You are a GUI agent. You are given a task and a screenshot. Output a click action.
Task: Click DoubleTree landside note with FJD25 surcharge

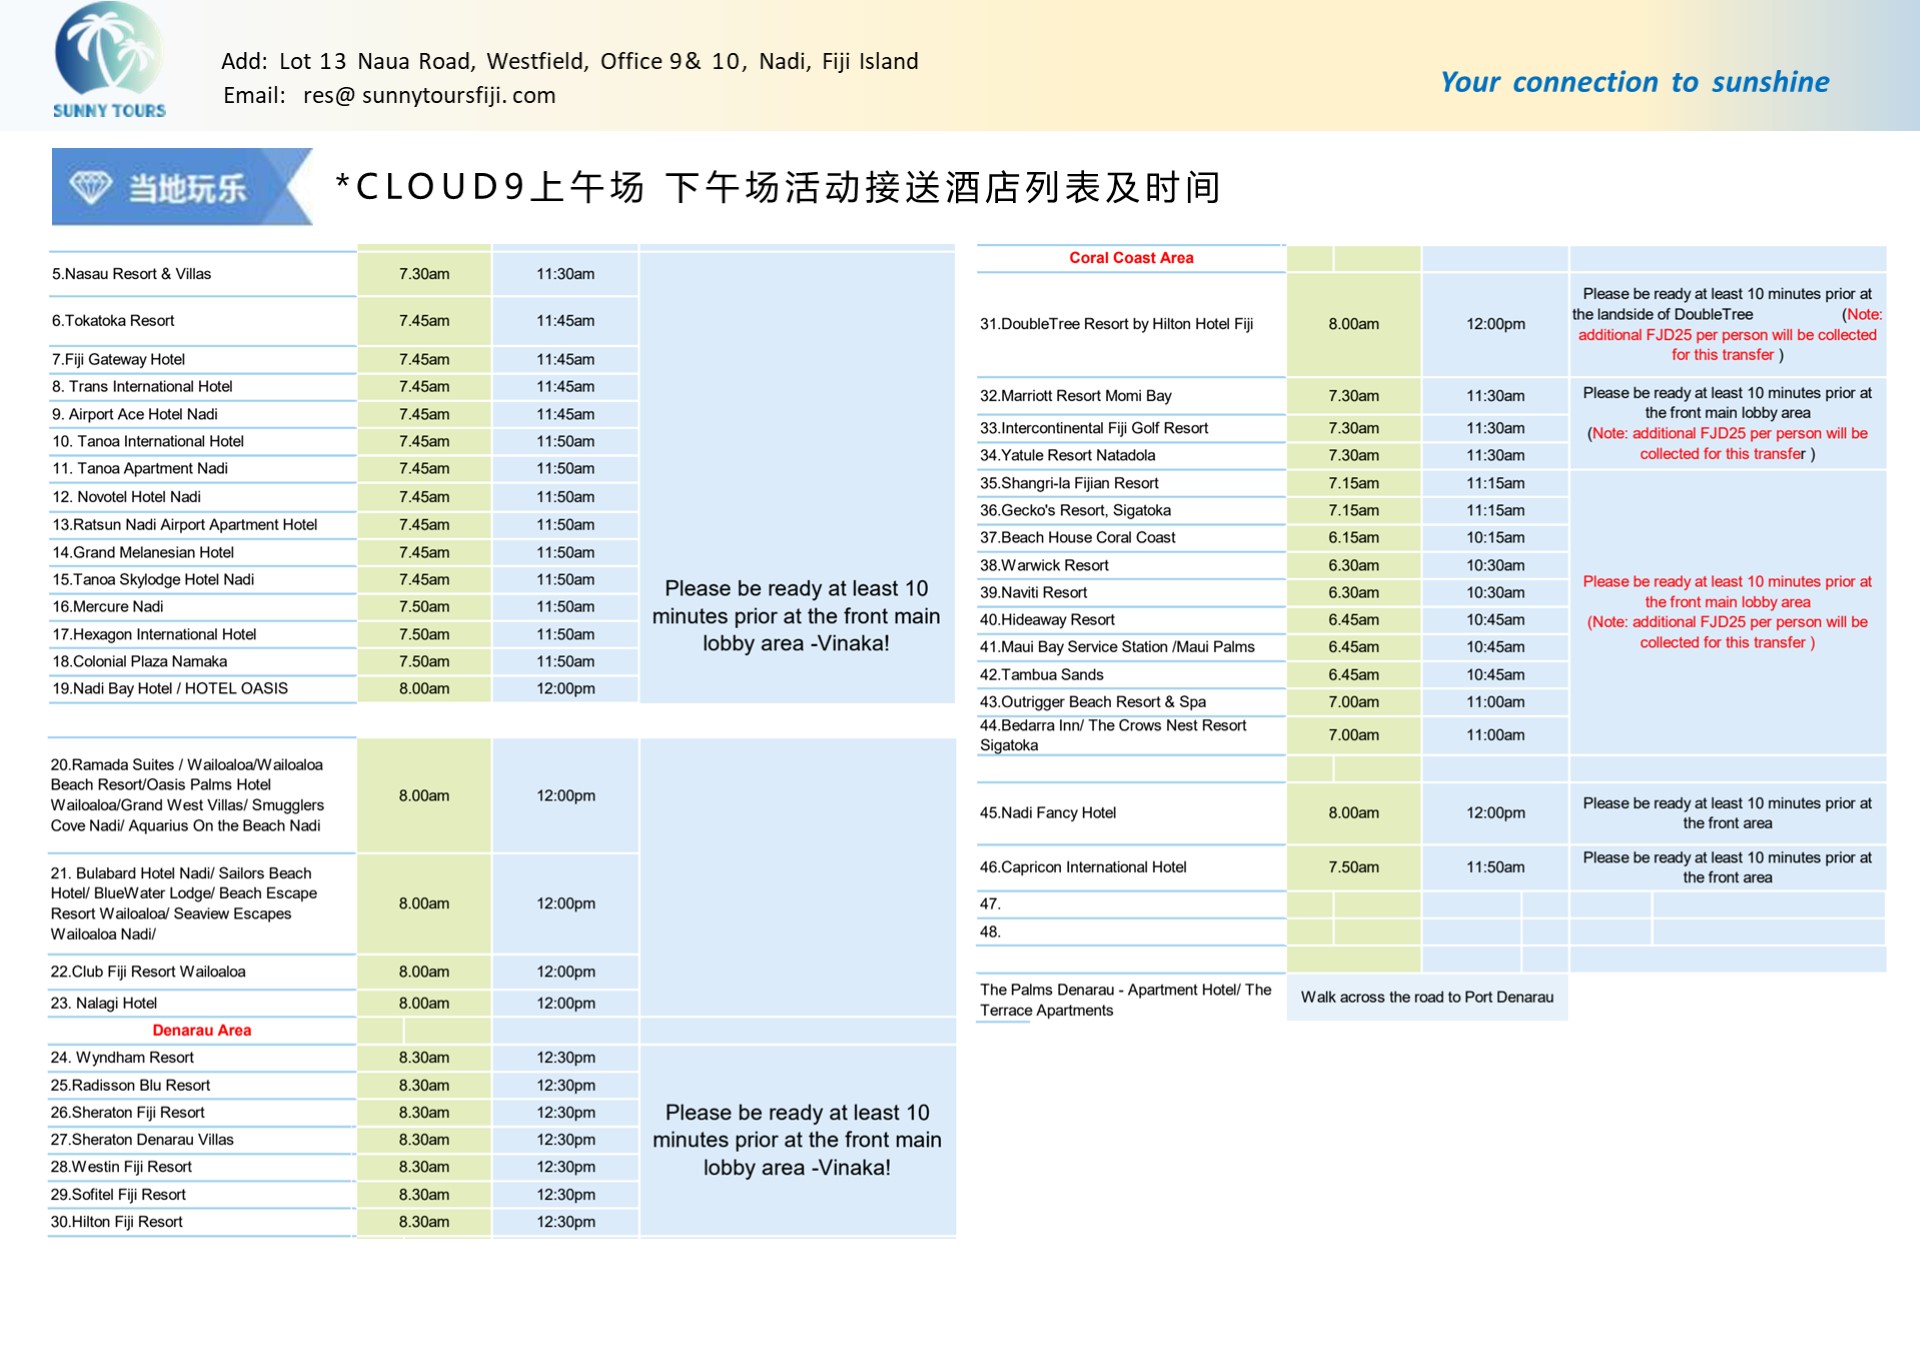(1727, 324)
